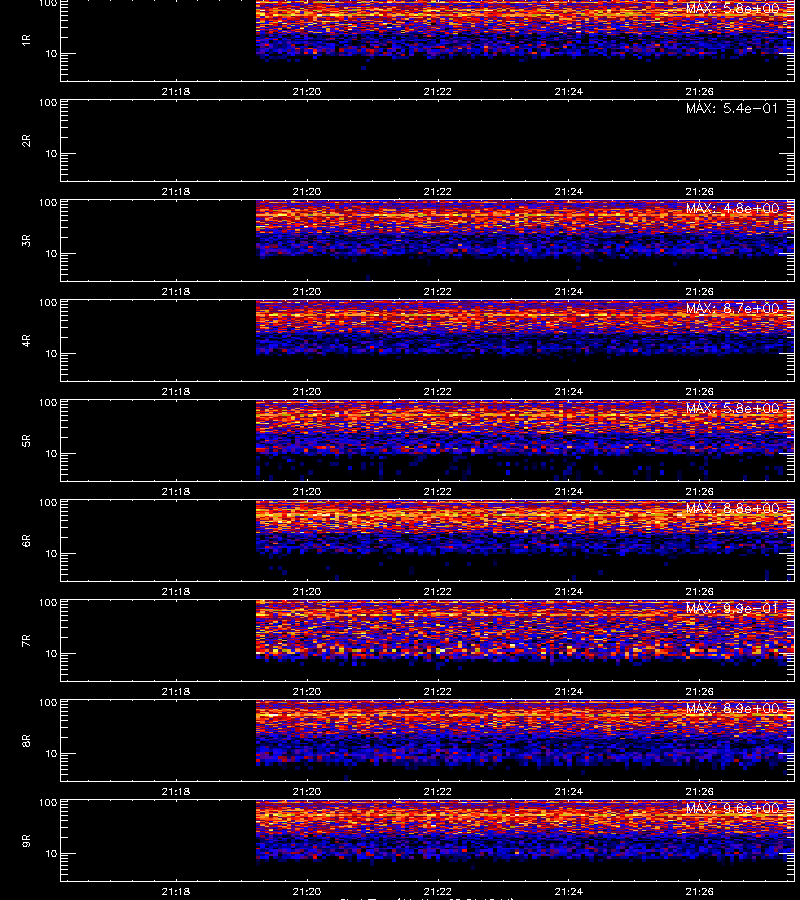Click the 21:22 tick label below 3R panel

click(438, 291)
